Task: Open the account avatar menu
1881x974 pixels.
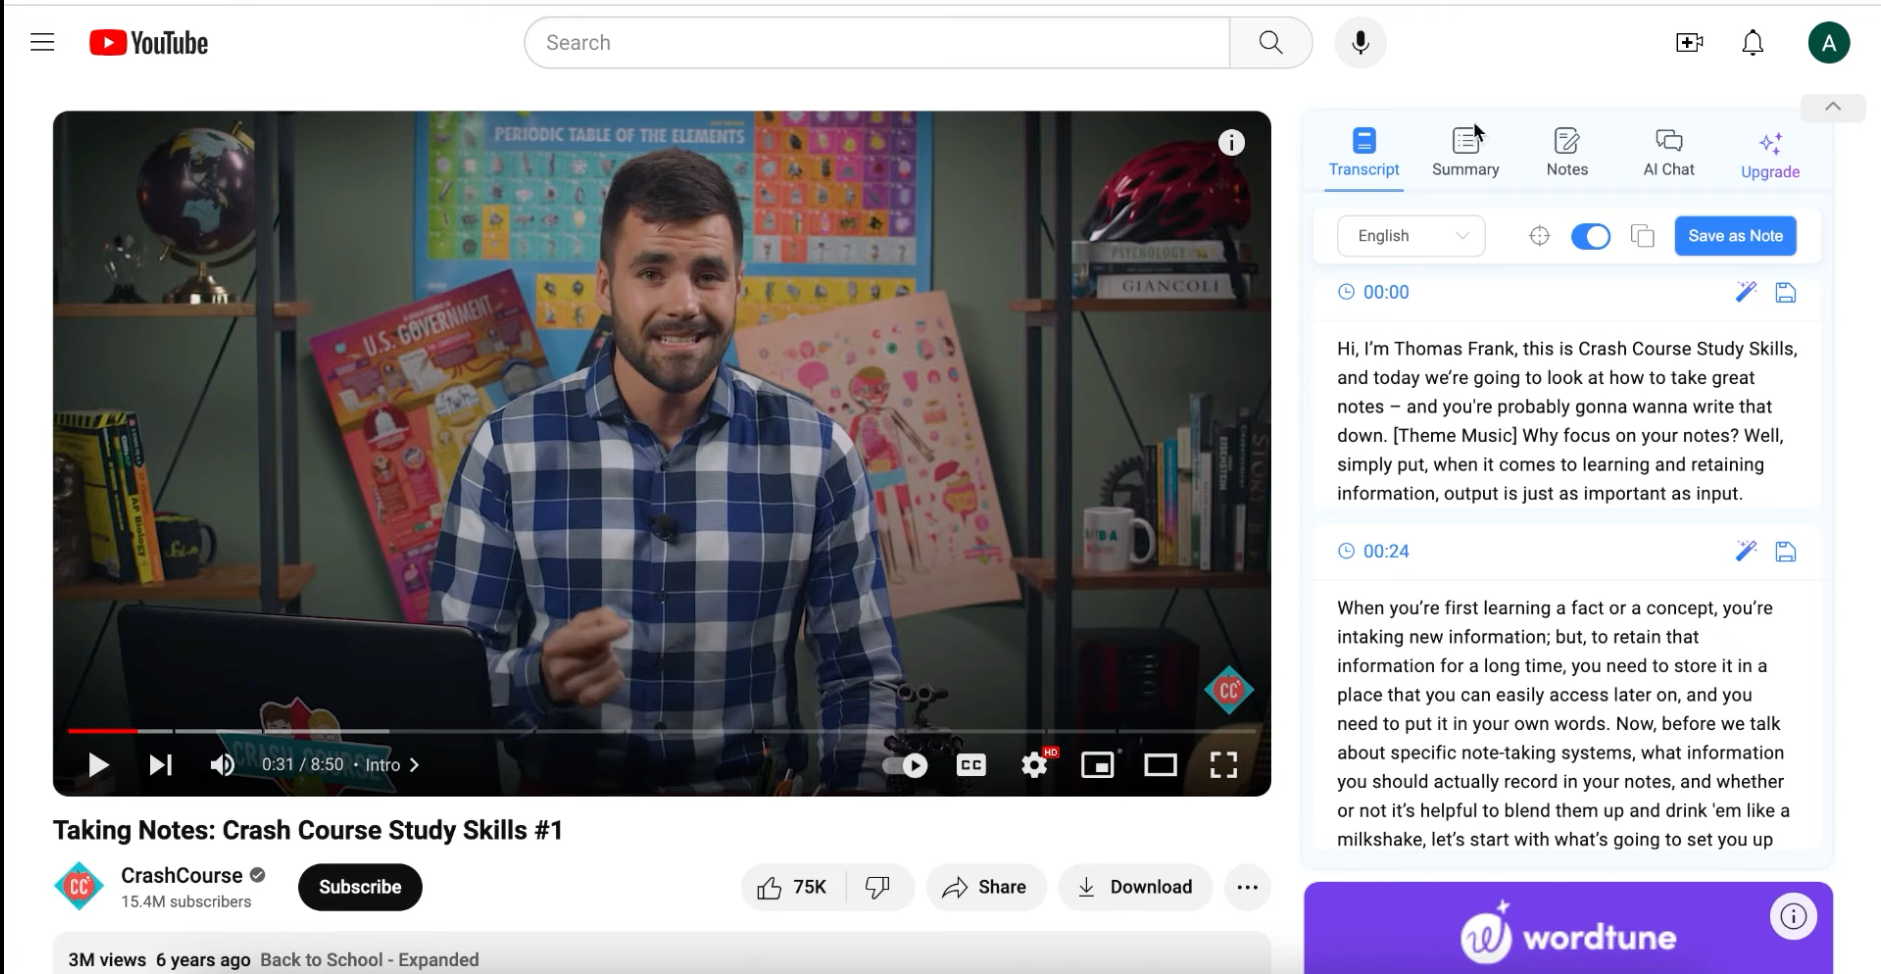Action: click(1828, 42)
